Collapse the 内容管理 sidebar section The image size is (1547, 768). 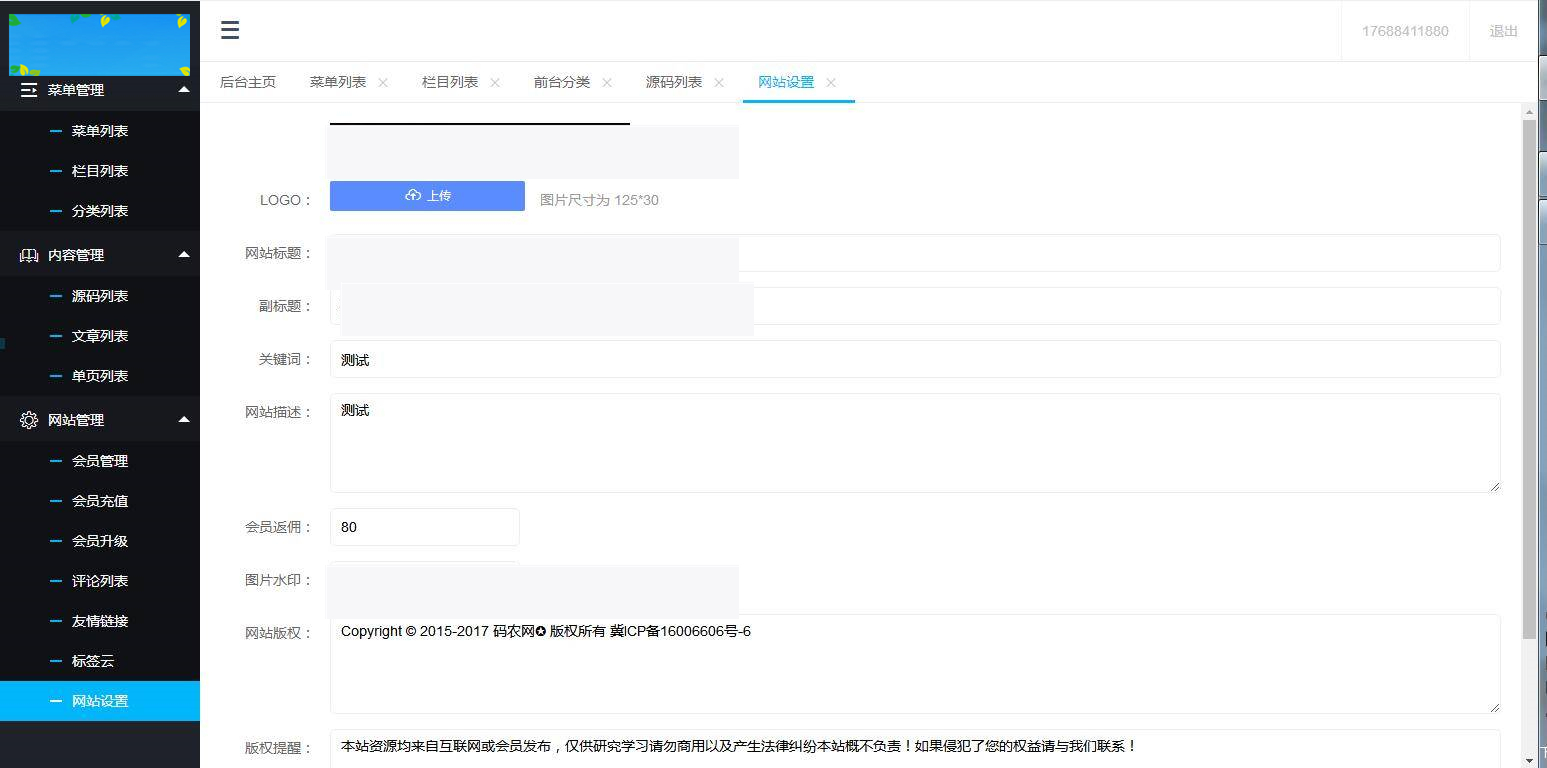184,255
